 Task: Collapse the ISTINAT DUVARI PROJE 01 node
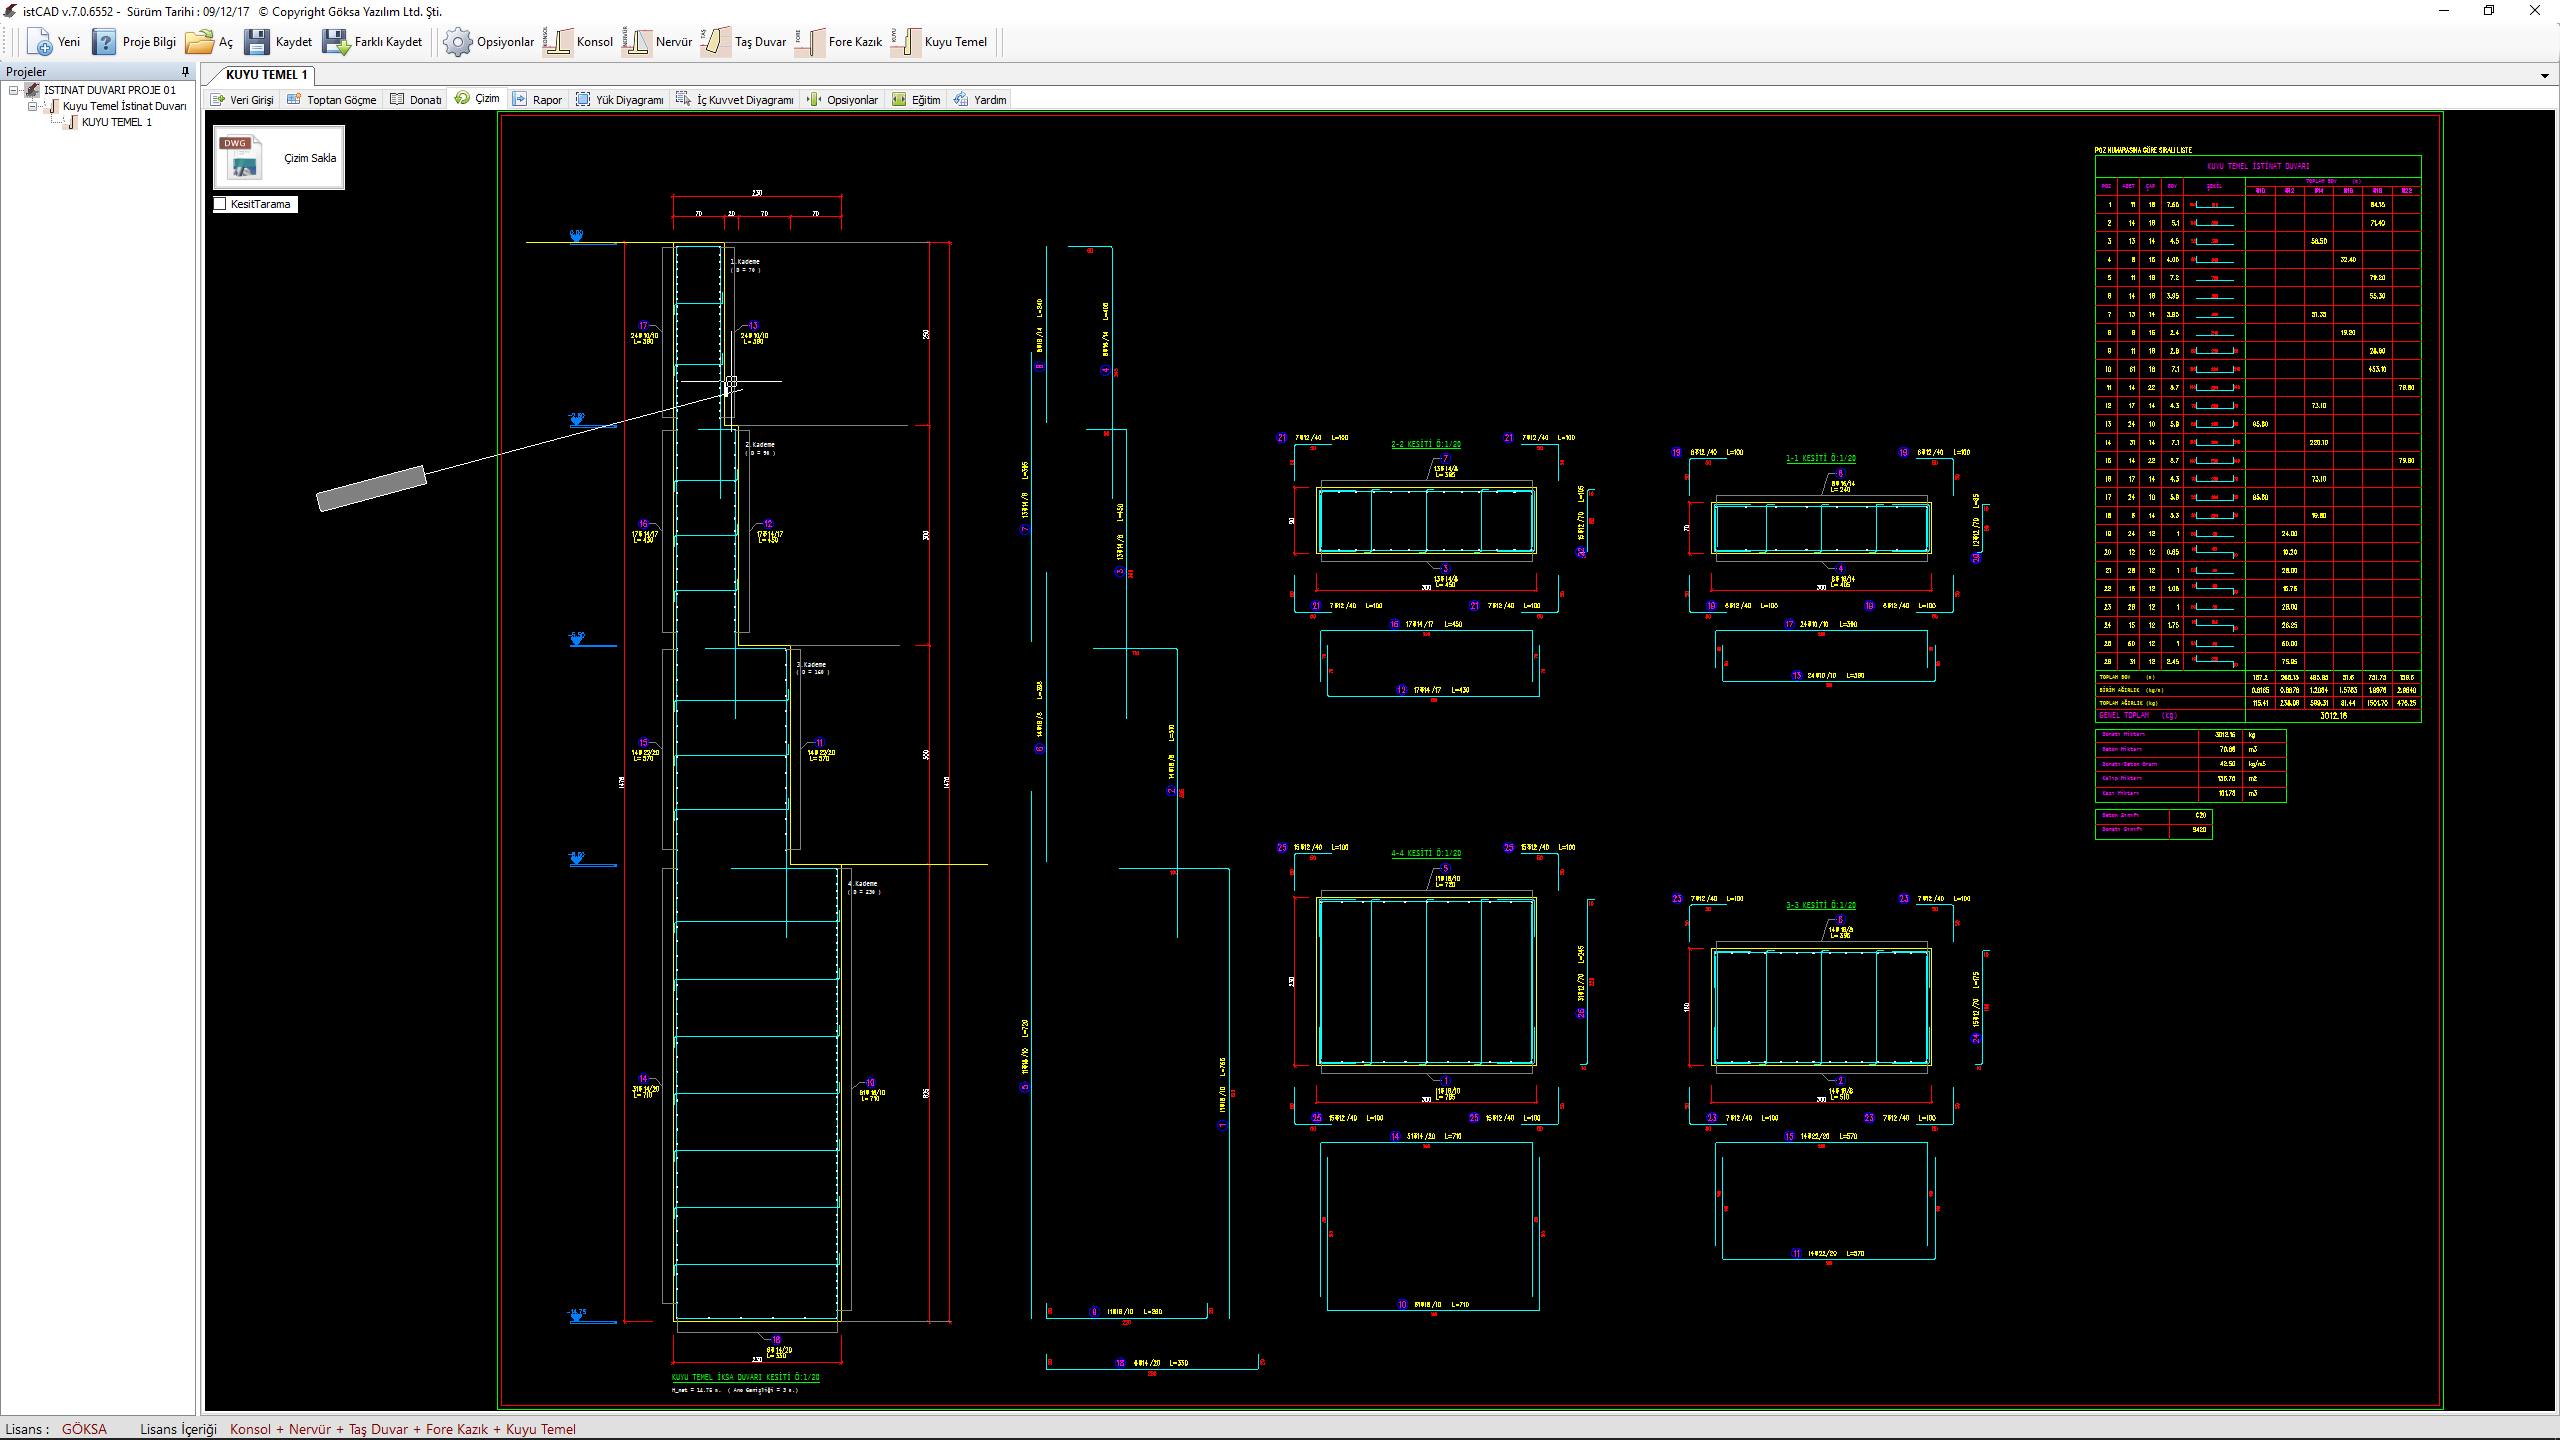(14, 90)
